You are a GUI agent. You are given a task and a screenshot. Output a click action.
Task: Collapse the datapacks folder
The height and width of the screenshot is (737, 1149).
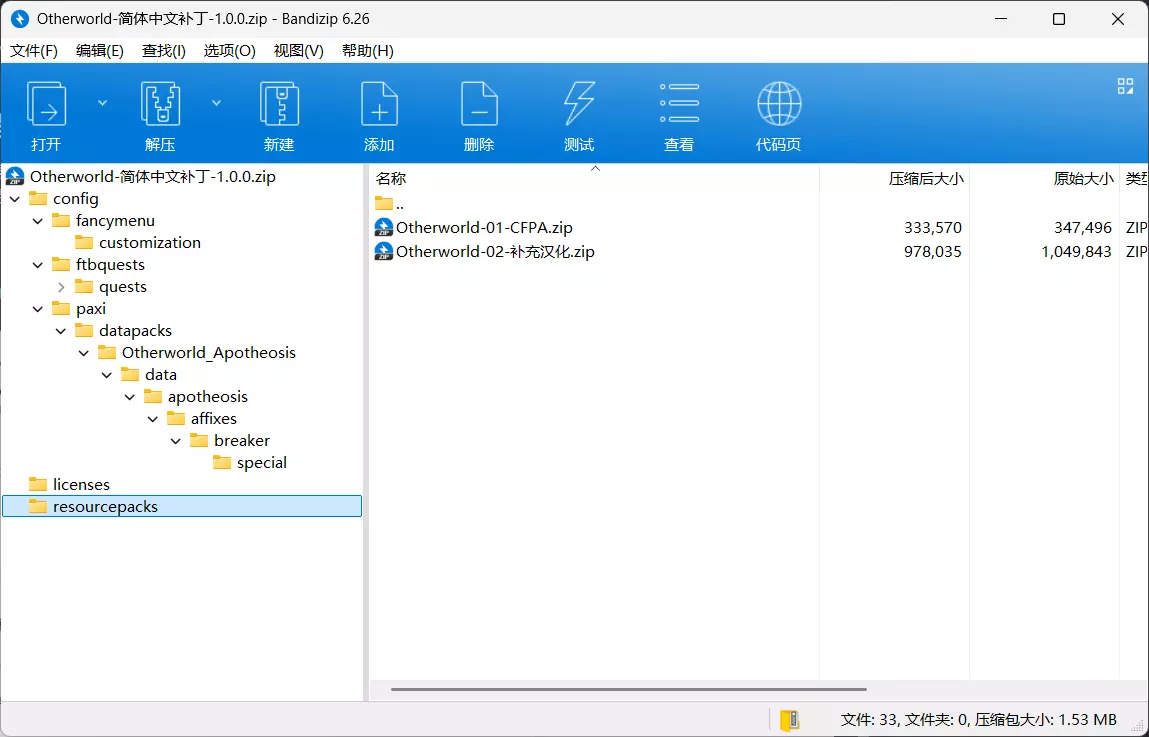tap(62, 331)
